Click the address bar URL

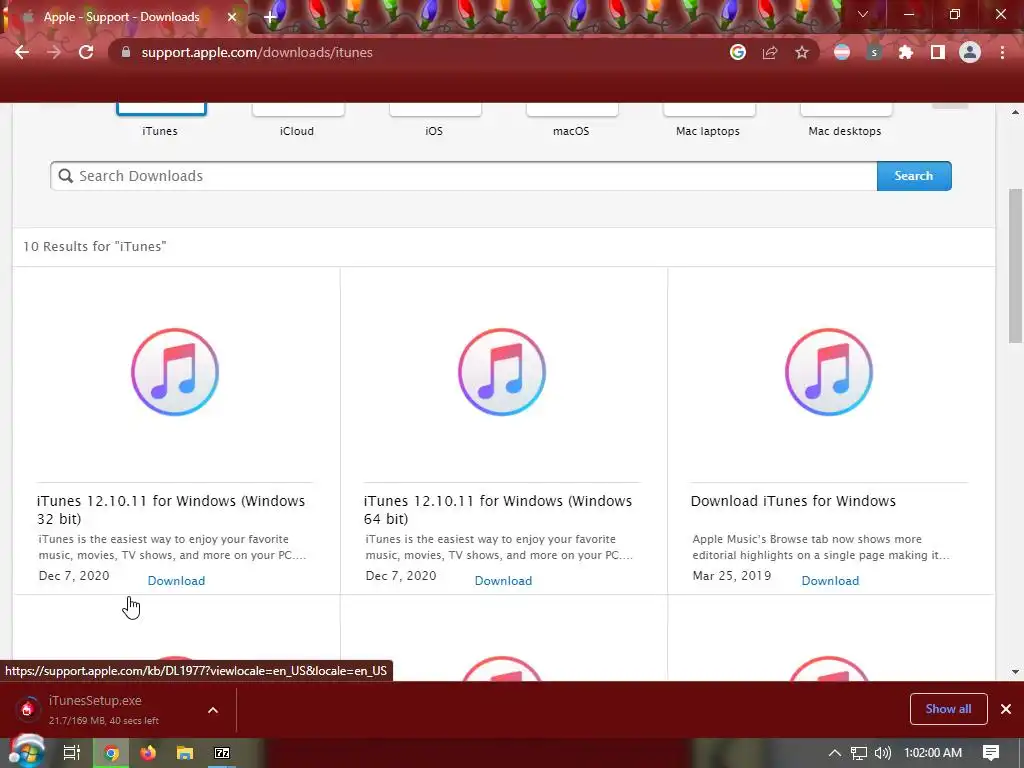tap(257, 52)
